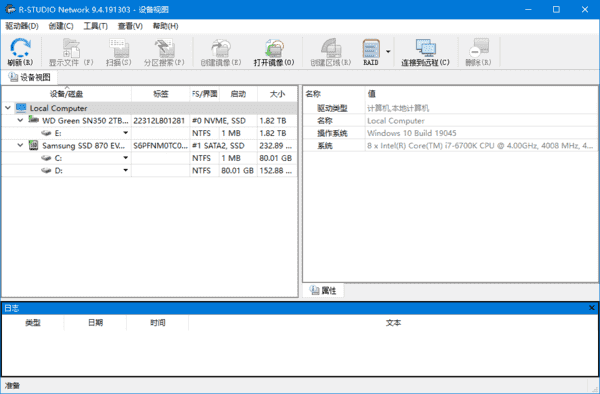
Task: Click the 文本 log column header
Action: (x=393, y=323)
